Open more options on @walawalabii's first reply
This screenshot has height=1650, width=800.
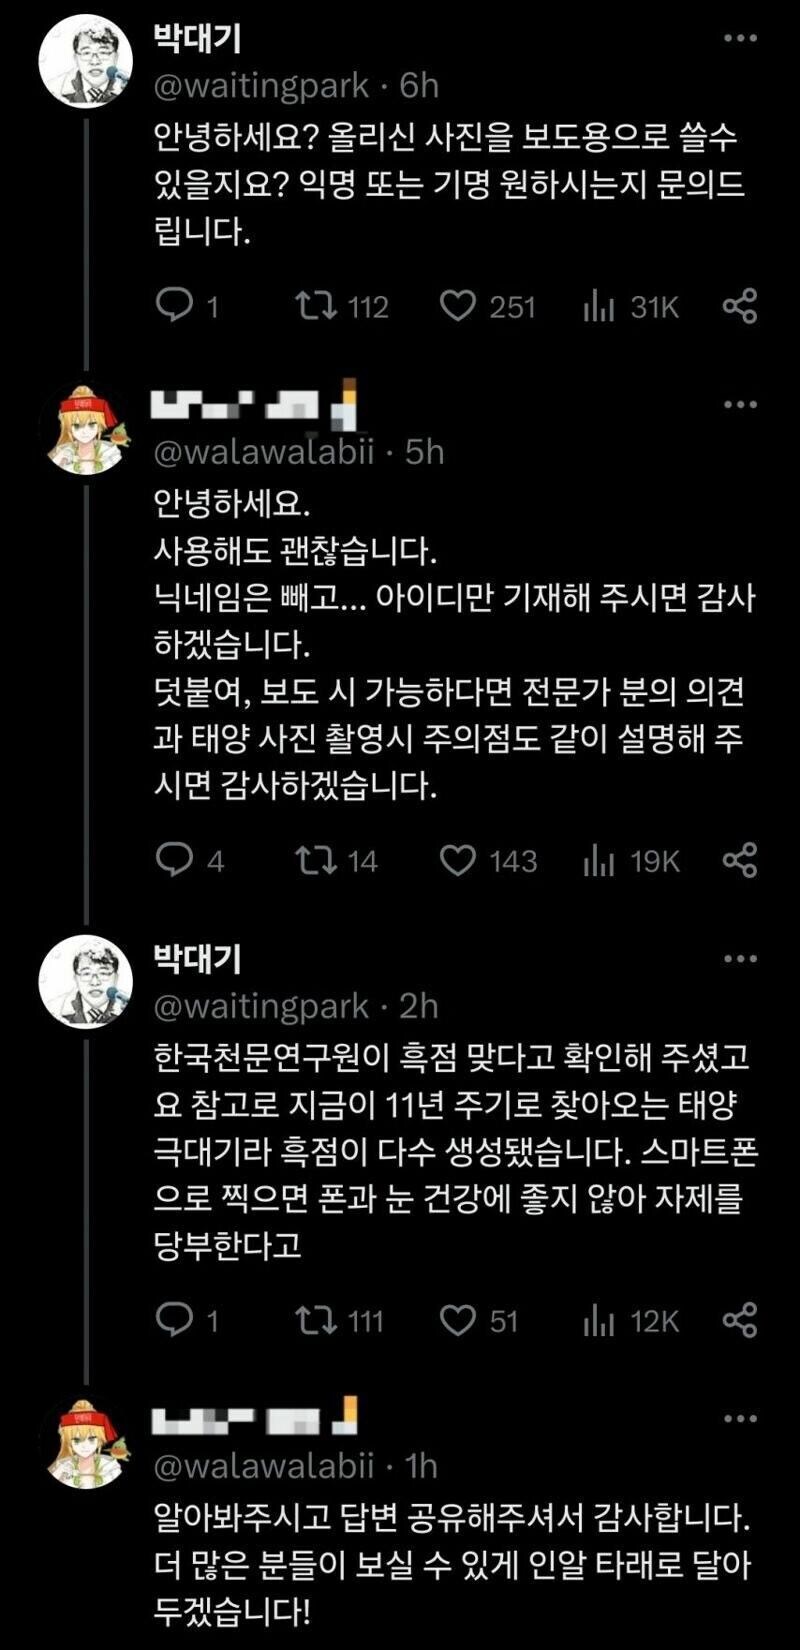pos(740,405)
